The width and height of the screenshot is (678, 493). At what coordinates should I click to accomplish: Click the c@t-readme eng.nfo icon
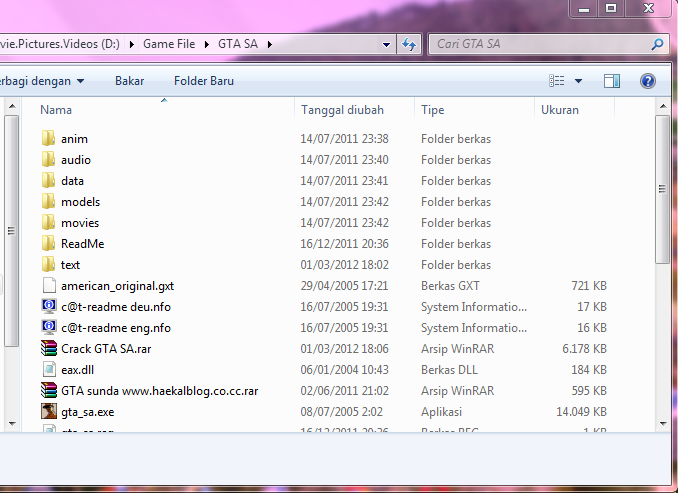click(49, 327)
